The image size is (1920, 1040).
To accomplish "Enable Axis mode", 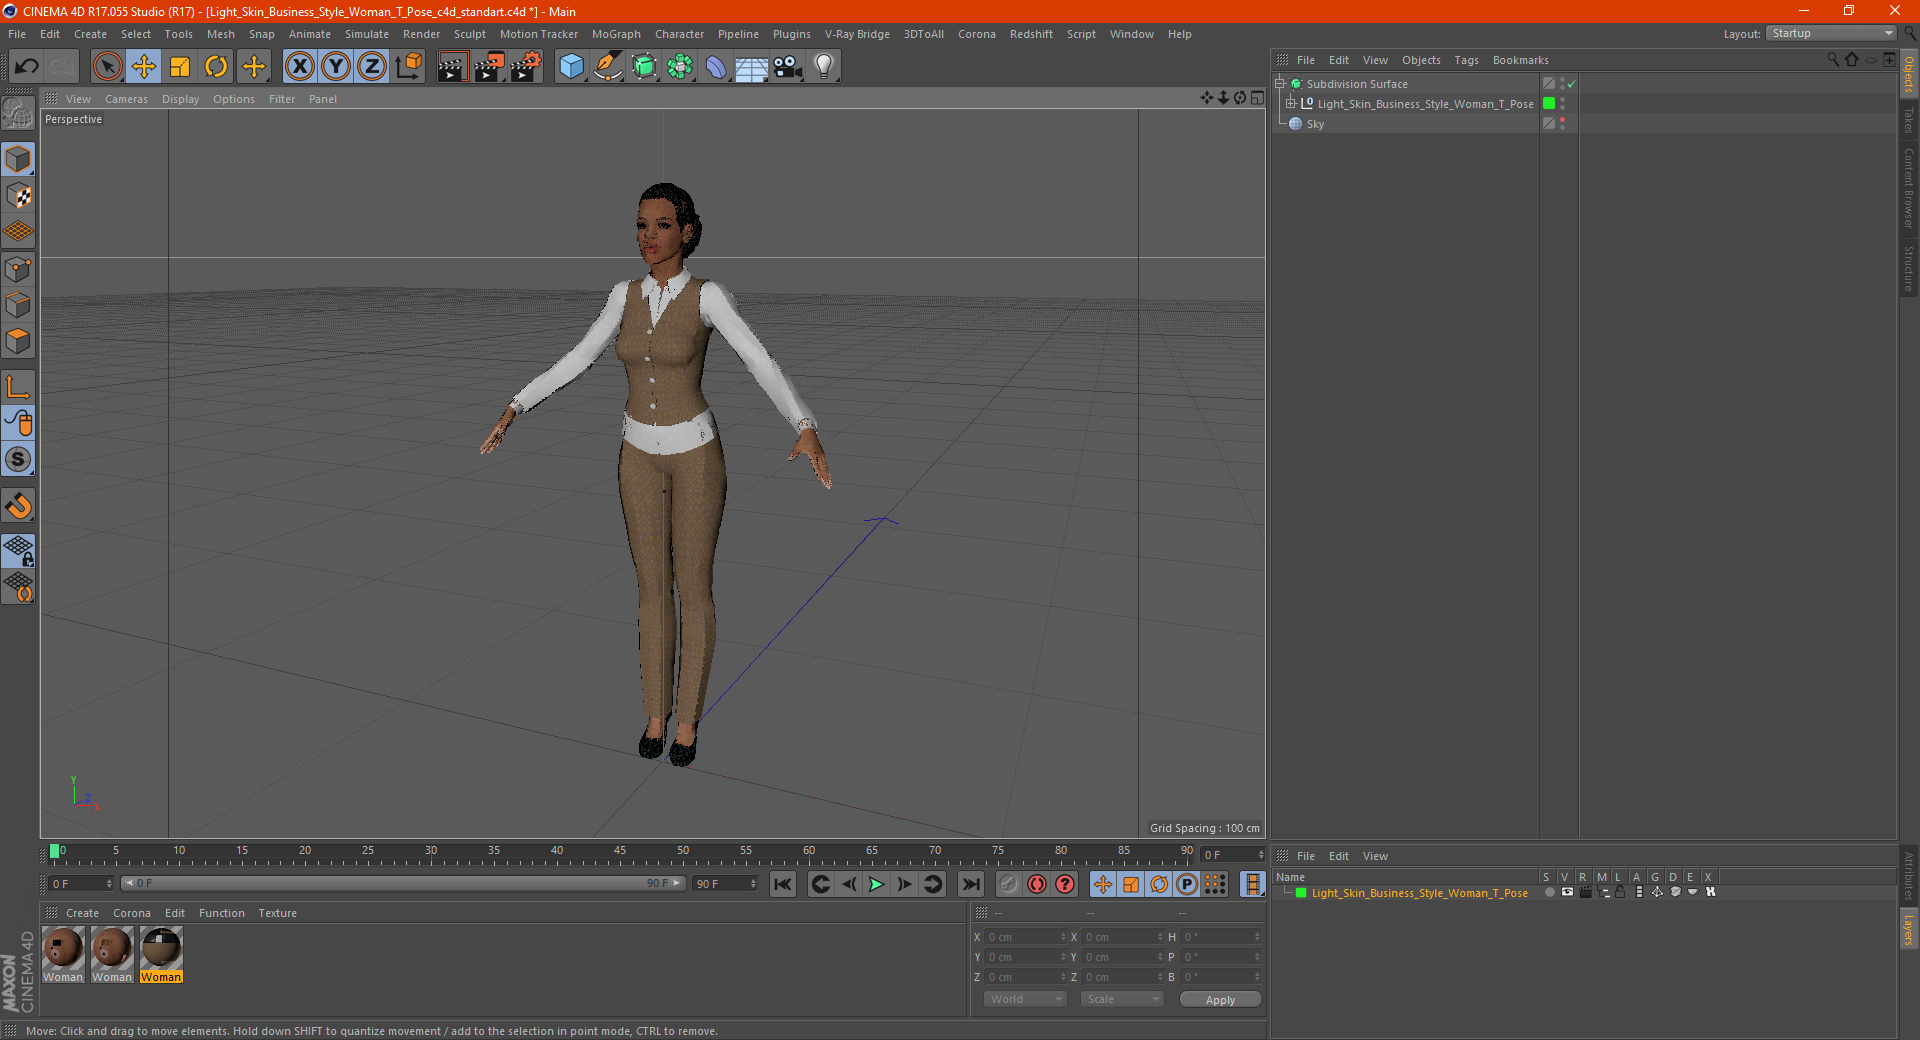I will 18,387.
